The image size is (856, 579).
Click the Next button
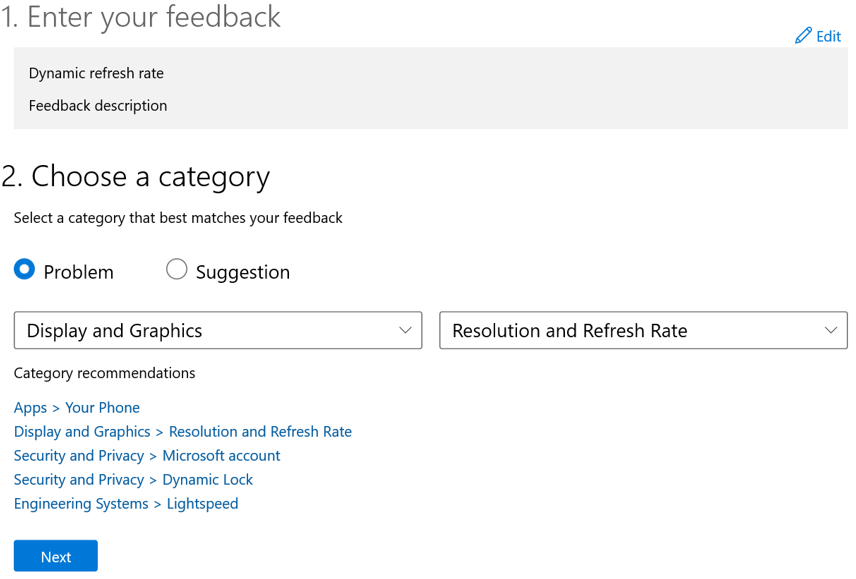(x=55, y=556)
